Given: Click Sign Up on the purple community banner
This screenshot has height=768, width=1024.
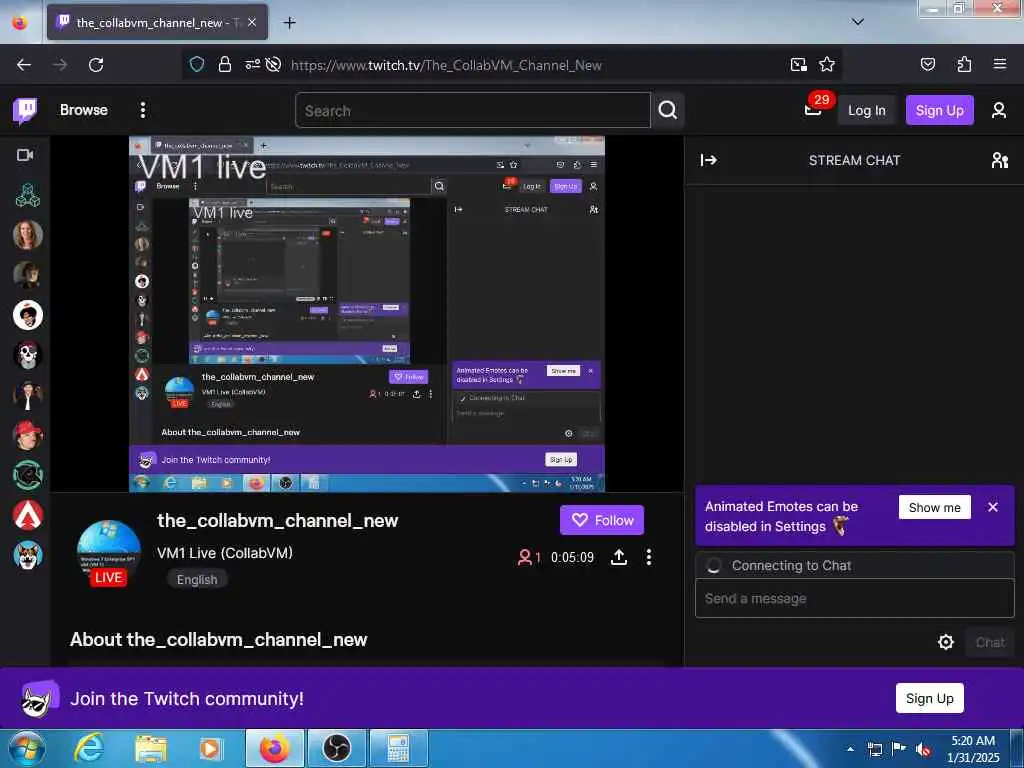Looking at the screenshot, I should (929, 698).
